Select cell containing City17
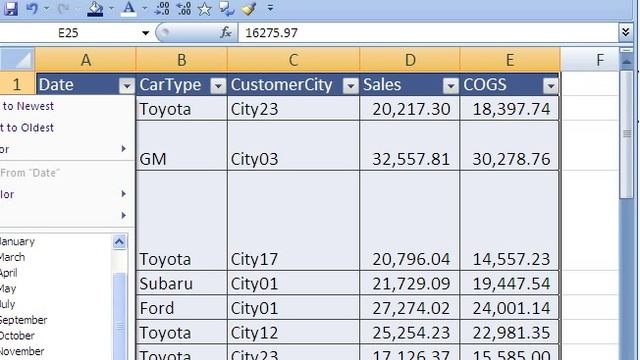 (x=293, y=221)
